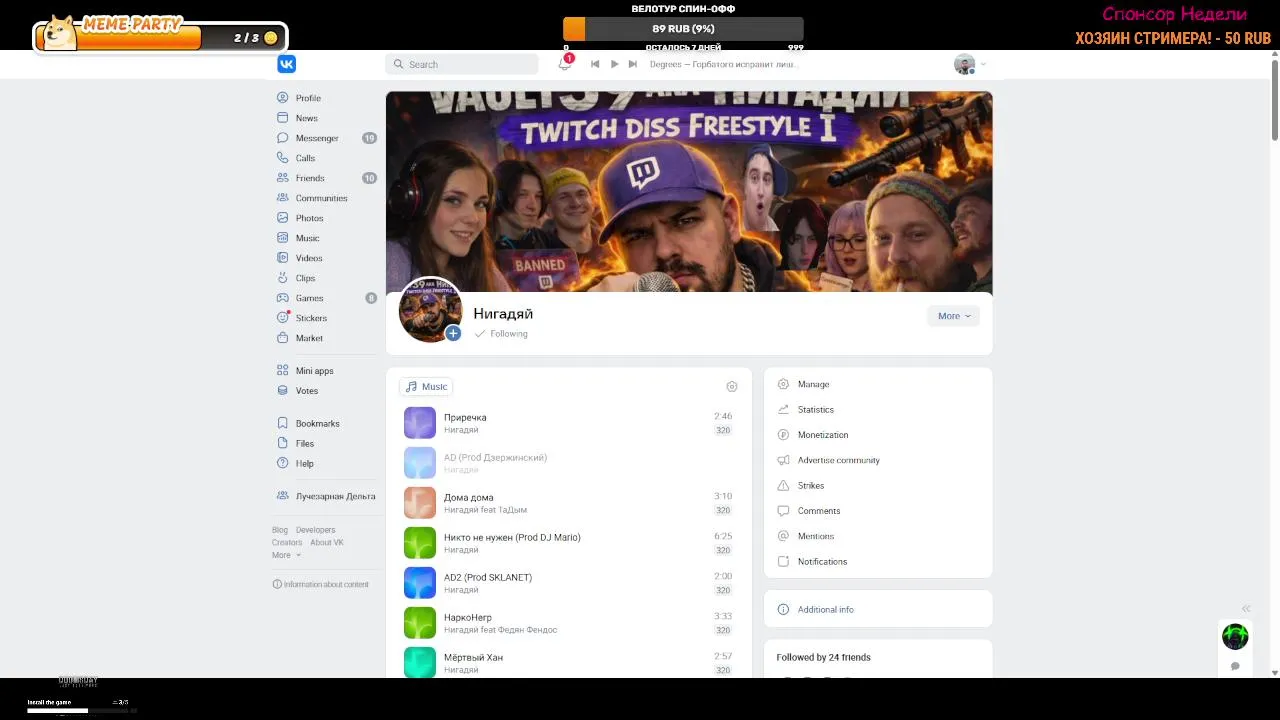Click the Twitch Diss Freestyle cover banner
1280x720 pixels.
(x=689, y=191)
